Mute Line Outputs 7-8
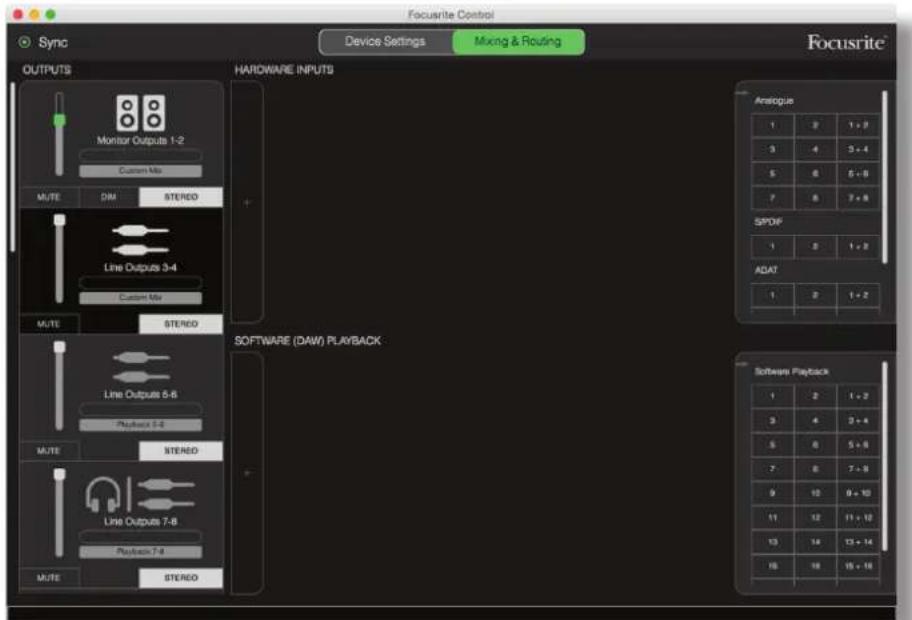The height and width of the screenshot is (620, 912). (49, 578)
